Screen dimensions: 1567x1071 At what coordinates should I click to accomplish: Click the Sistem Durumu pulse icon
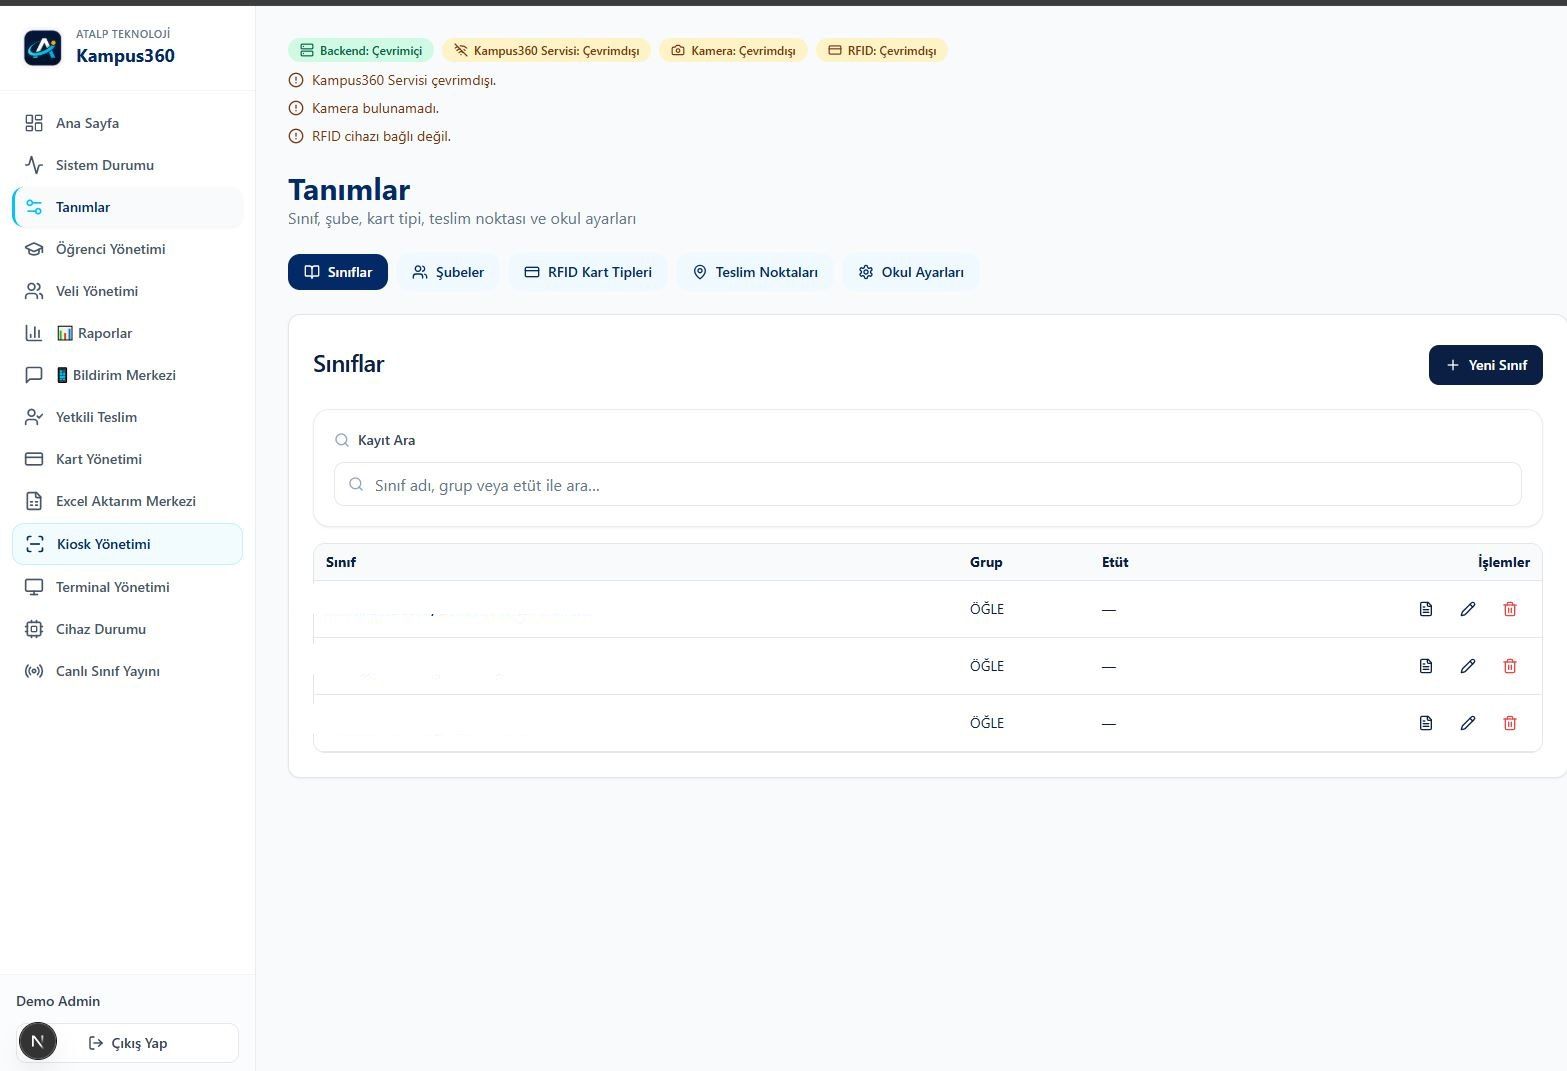[x=34, y=165]
